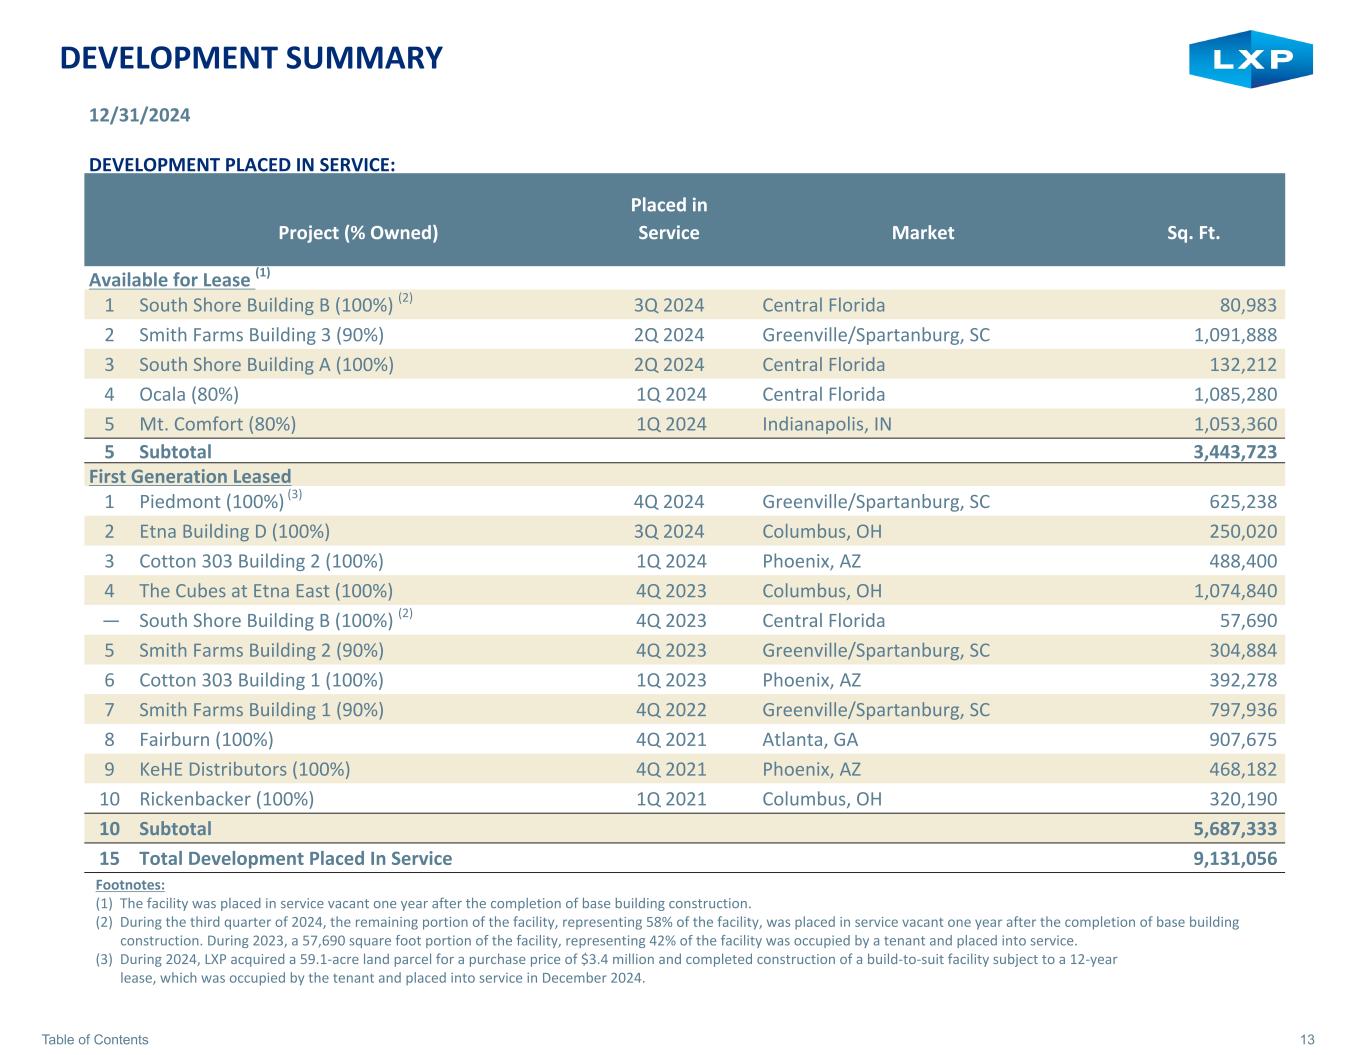Click the 5,687,333 subtotal value

pyautogui.click(x=1235, y=829)
